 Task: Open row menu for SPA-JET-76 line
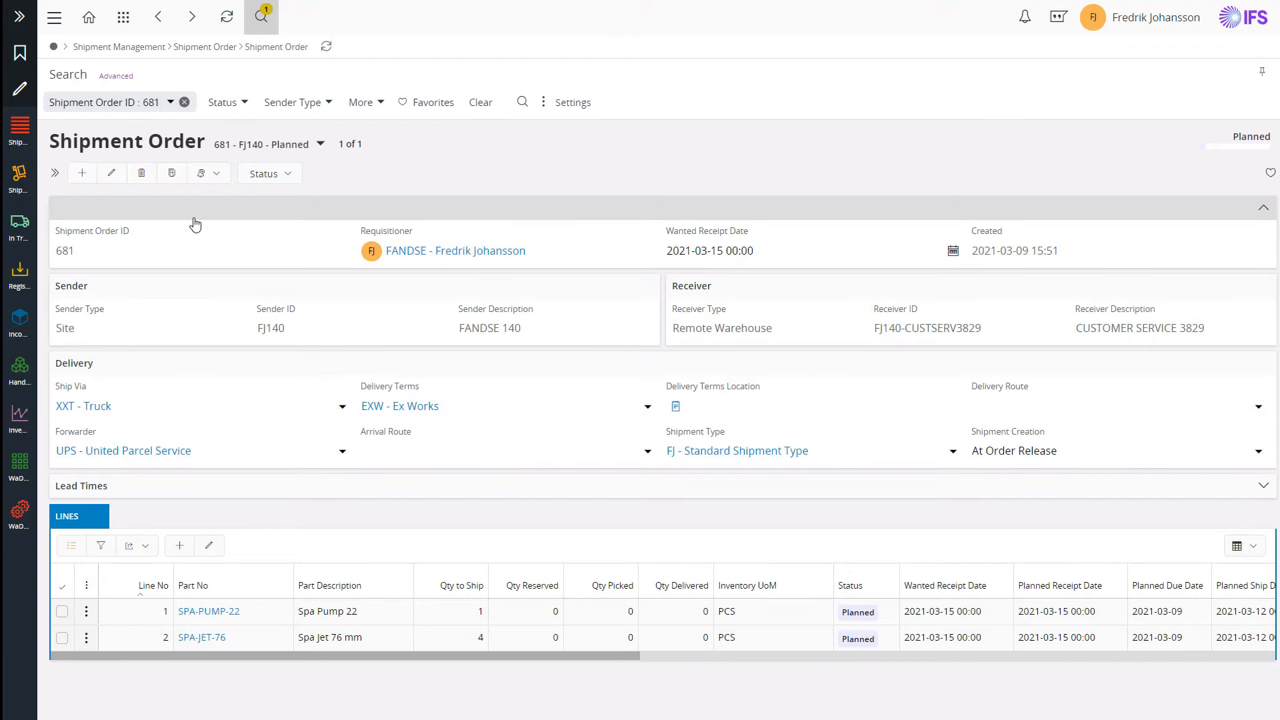coord(86,637)
